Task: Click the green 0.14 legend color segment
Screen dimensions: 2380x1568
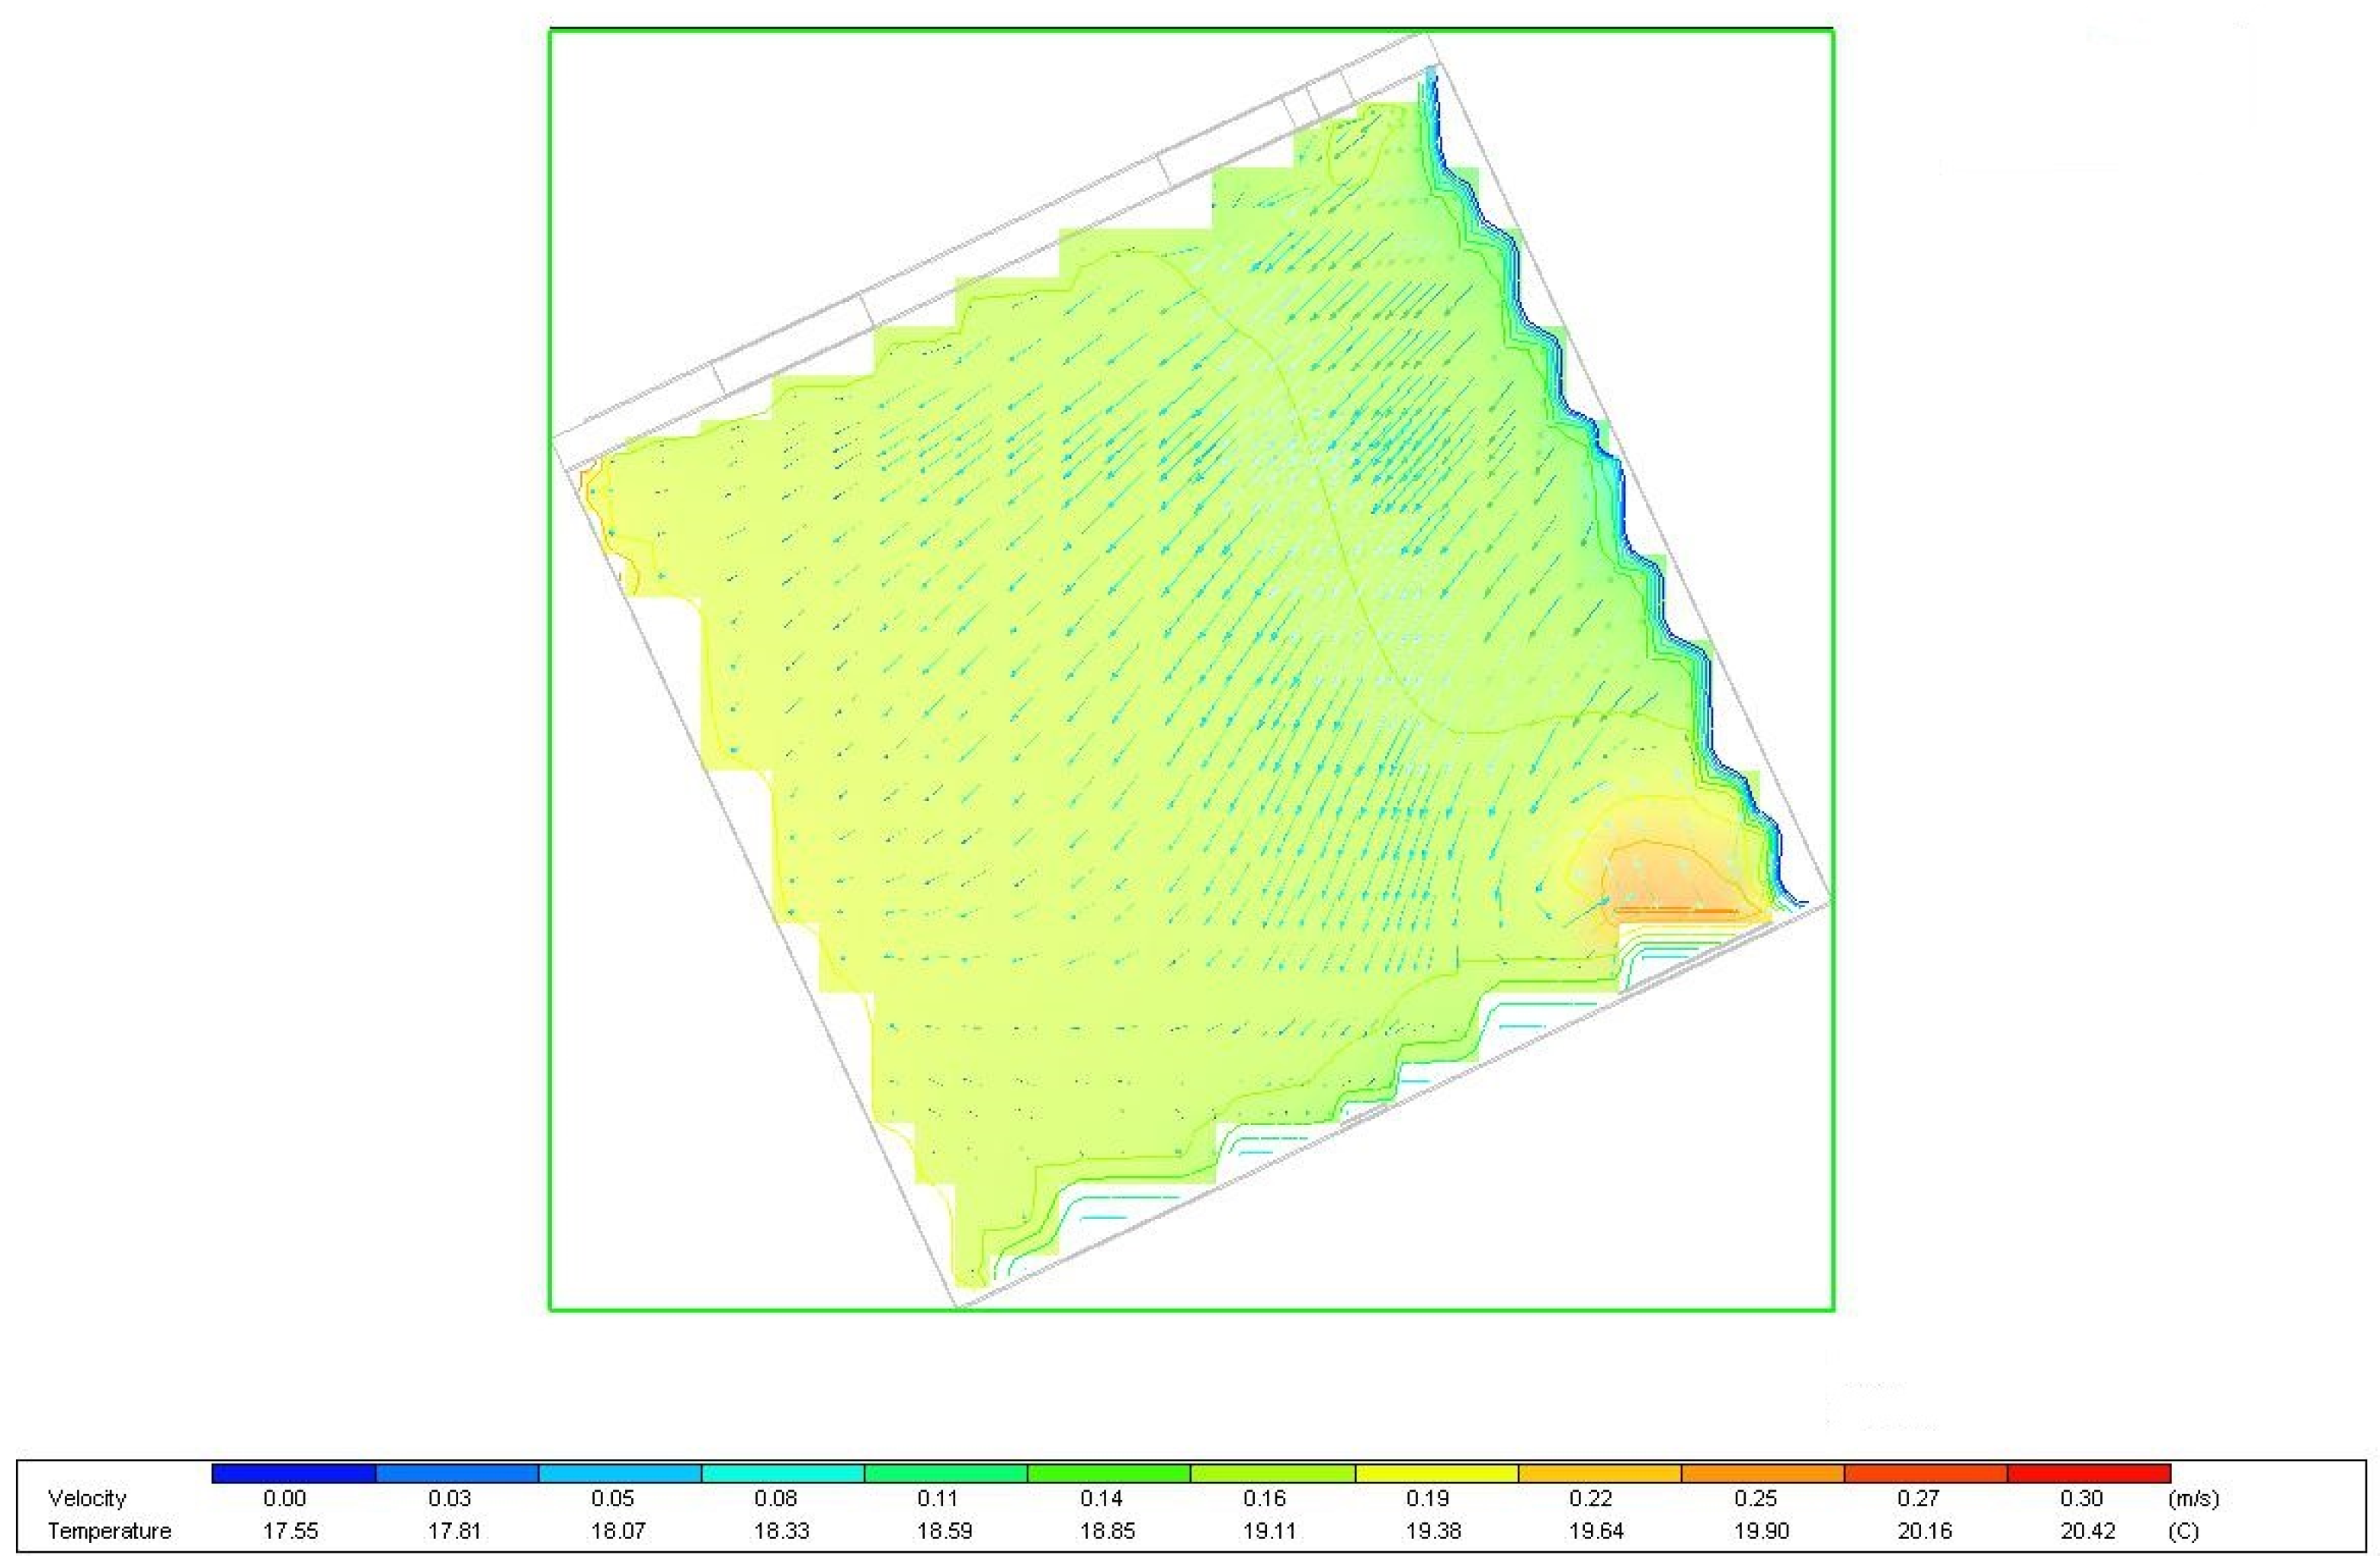Action: [x=1109, y=1473]
